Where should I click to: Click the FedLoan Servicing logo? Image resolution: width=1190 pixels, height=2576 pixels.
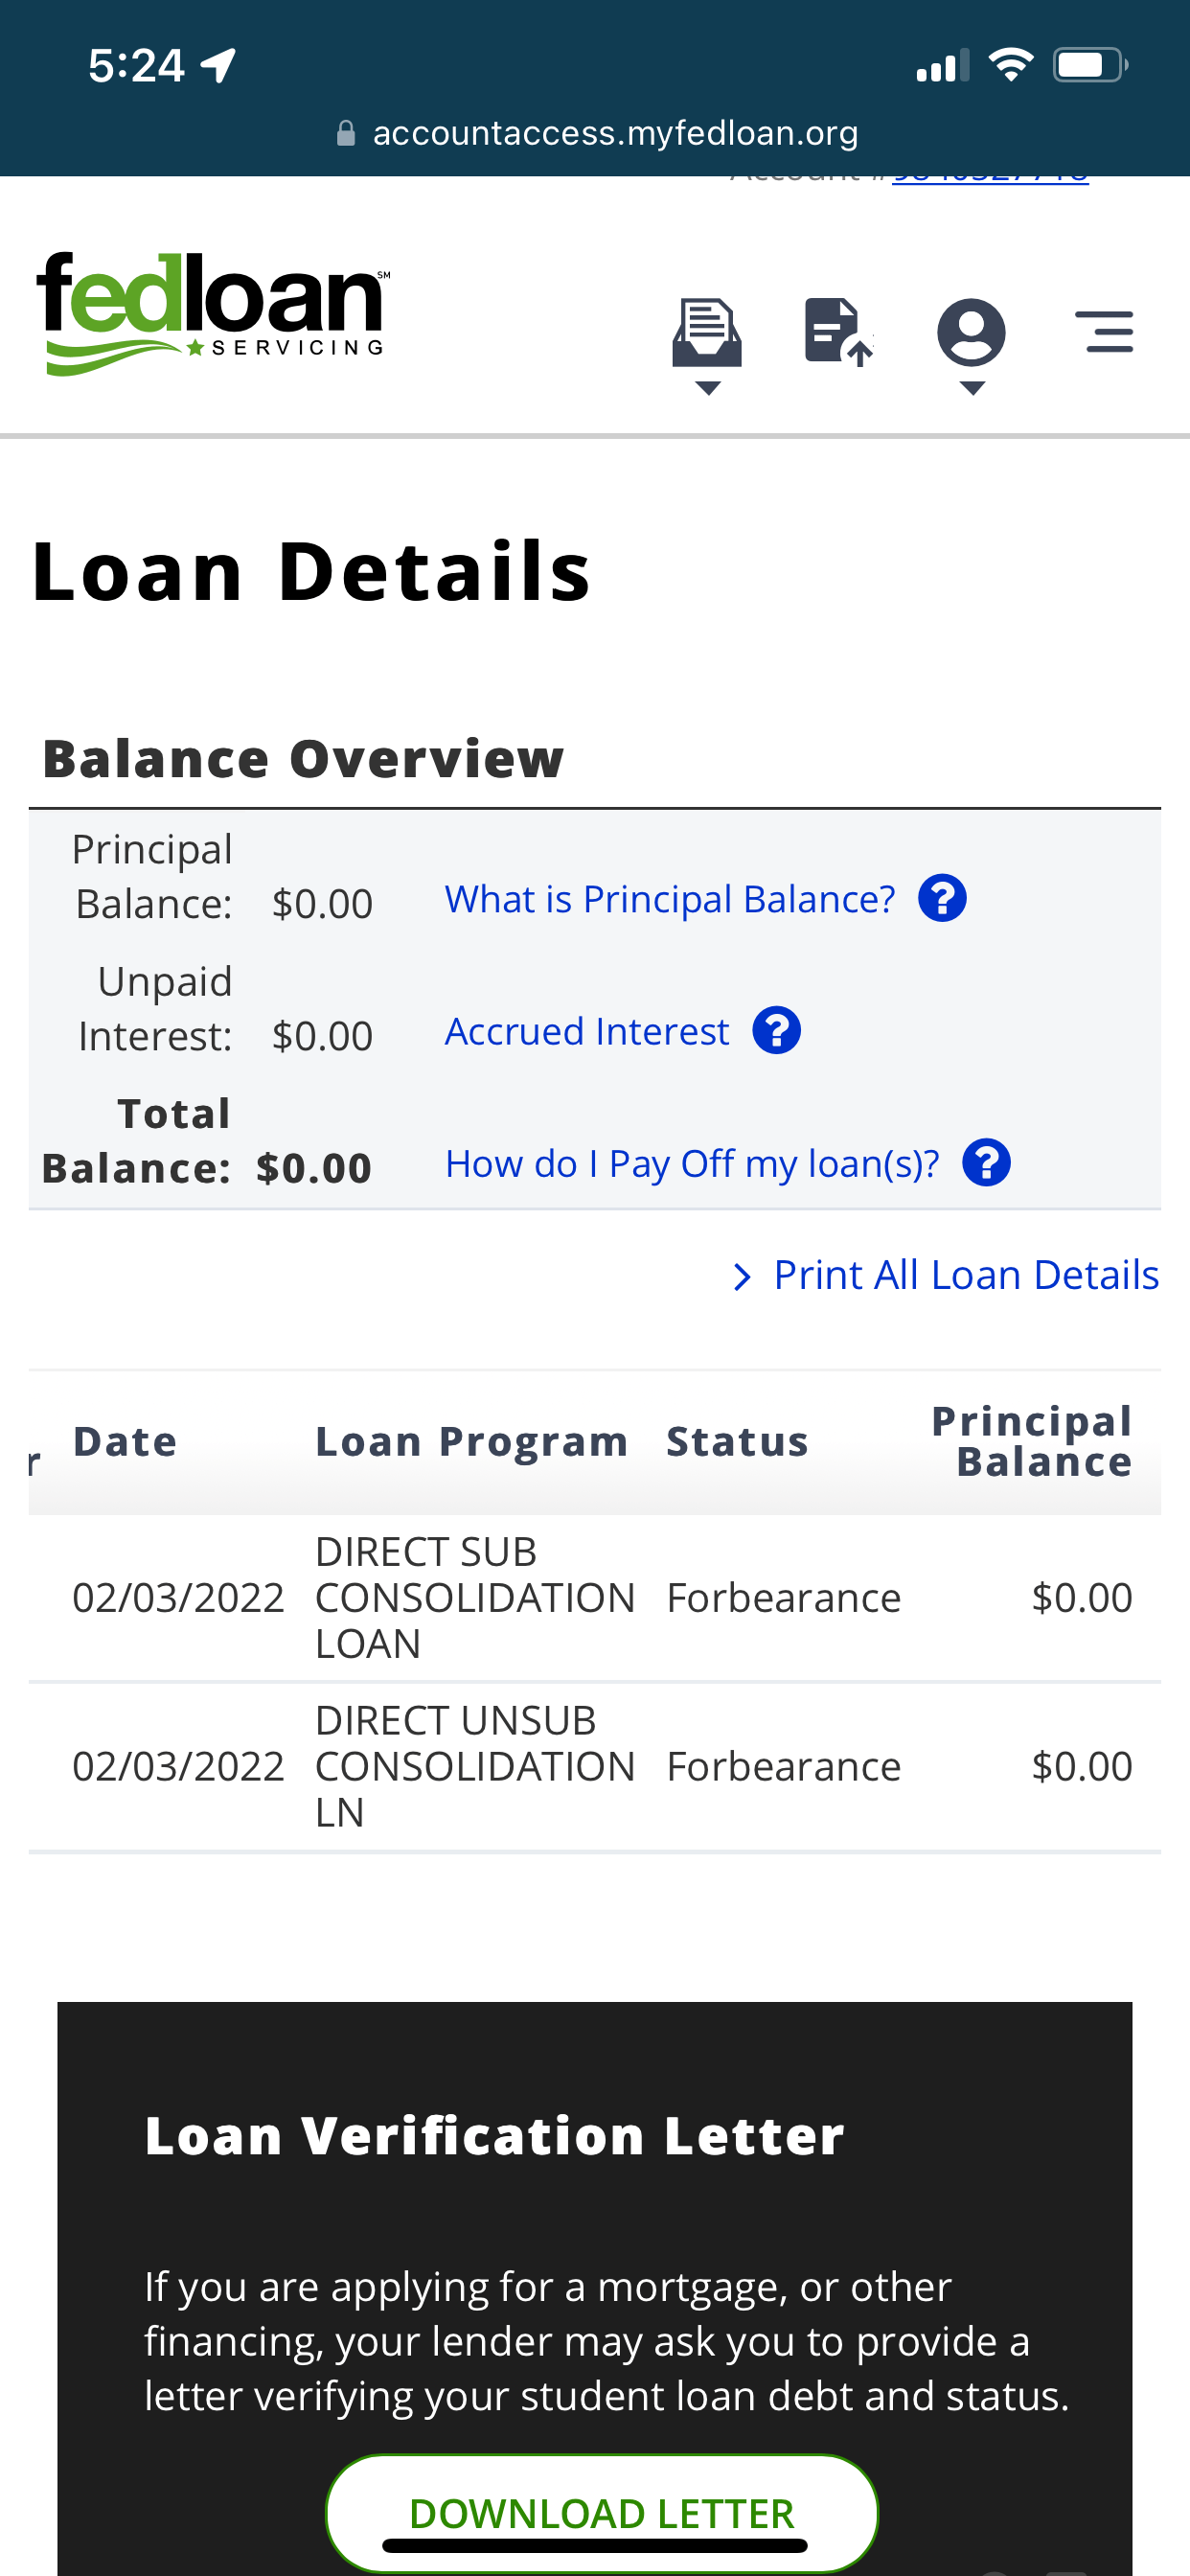211,313
